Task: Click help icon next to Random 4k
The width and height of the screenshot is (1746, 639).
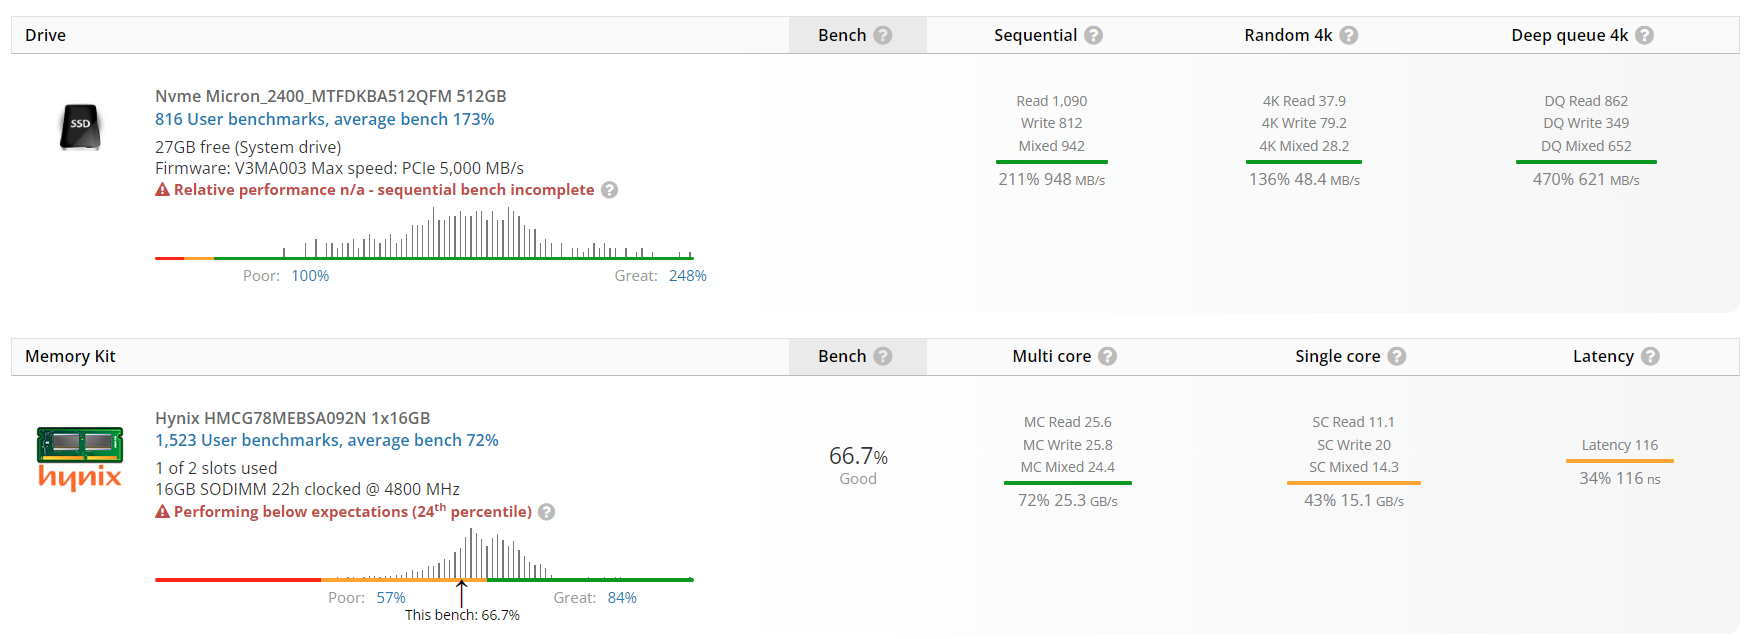Action: coord(1349,35)
